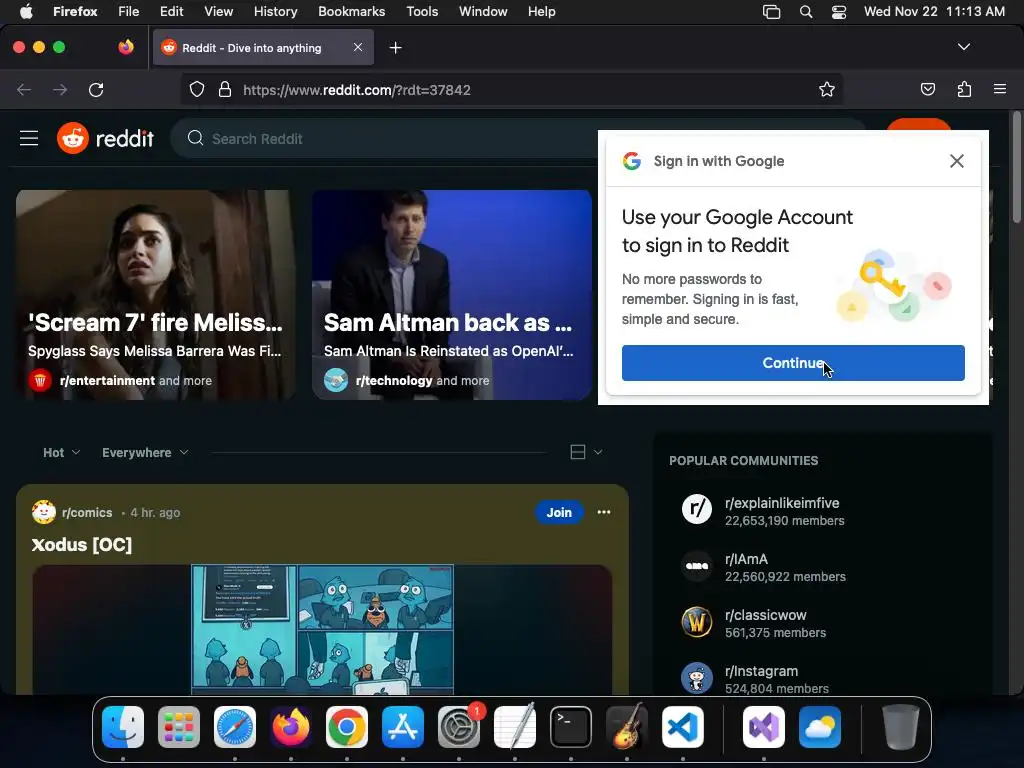Join the r/comics community

click(x=559, y=513)
